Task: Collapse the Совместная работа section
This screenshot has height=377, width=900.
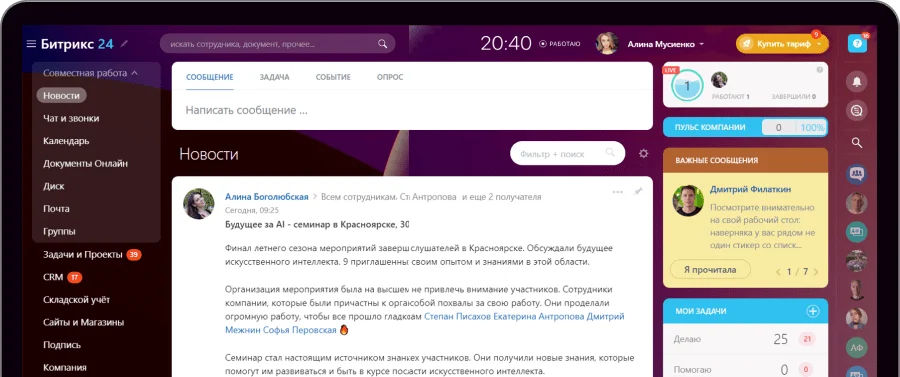Action: (90, 73)
